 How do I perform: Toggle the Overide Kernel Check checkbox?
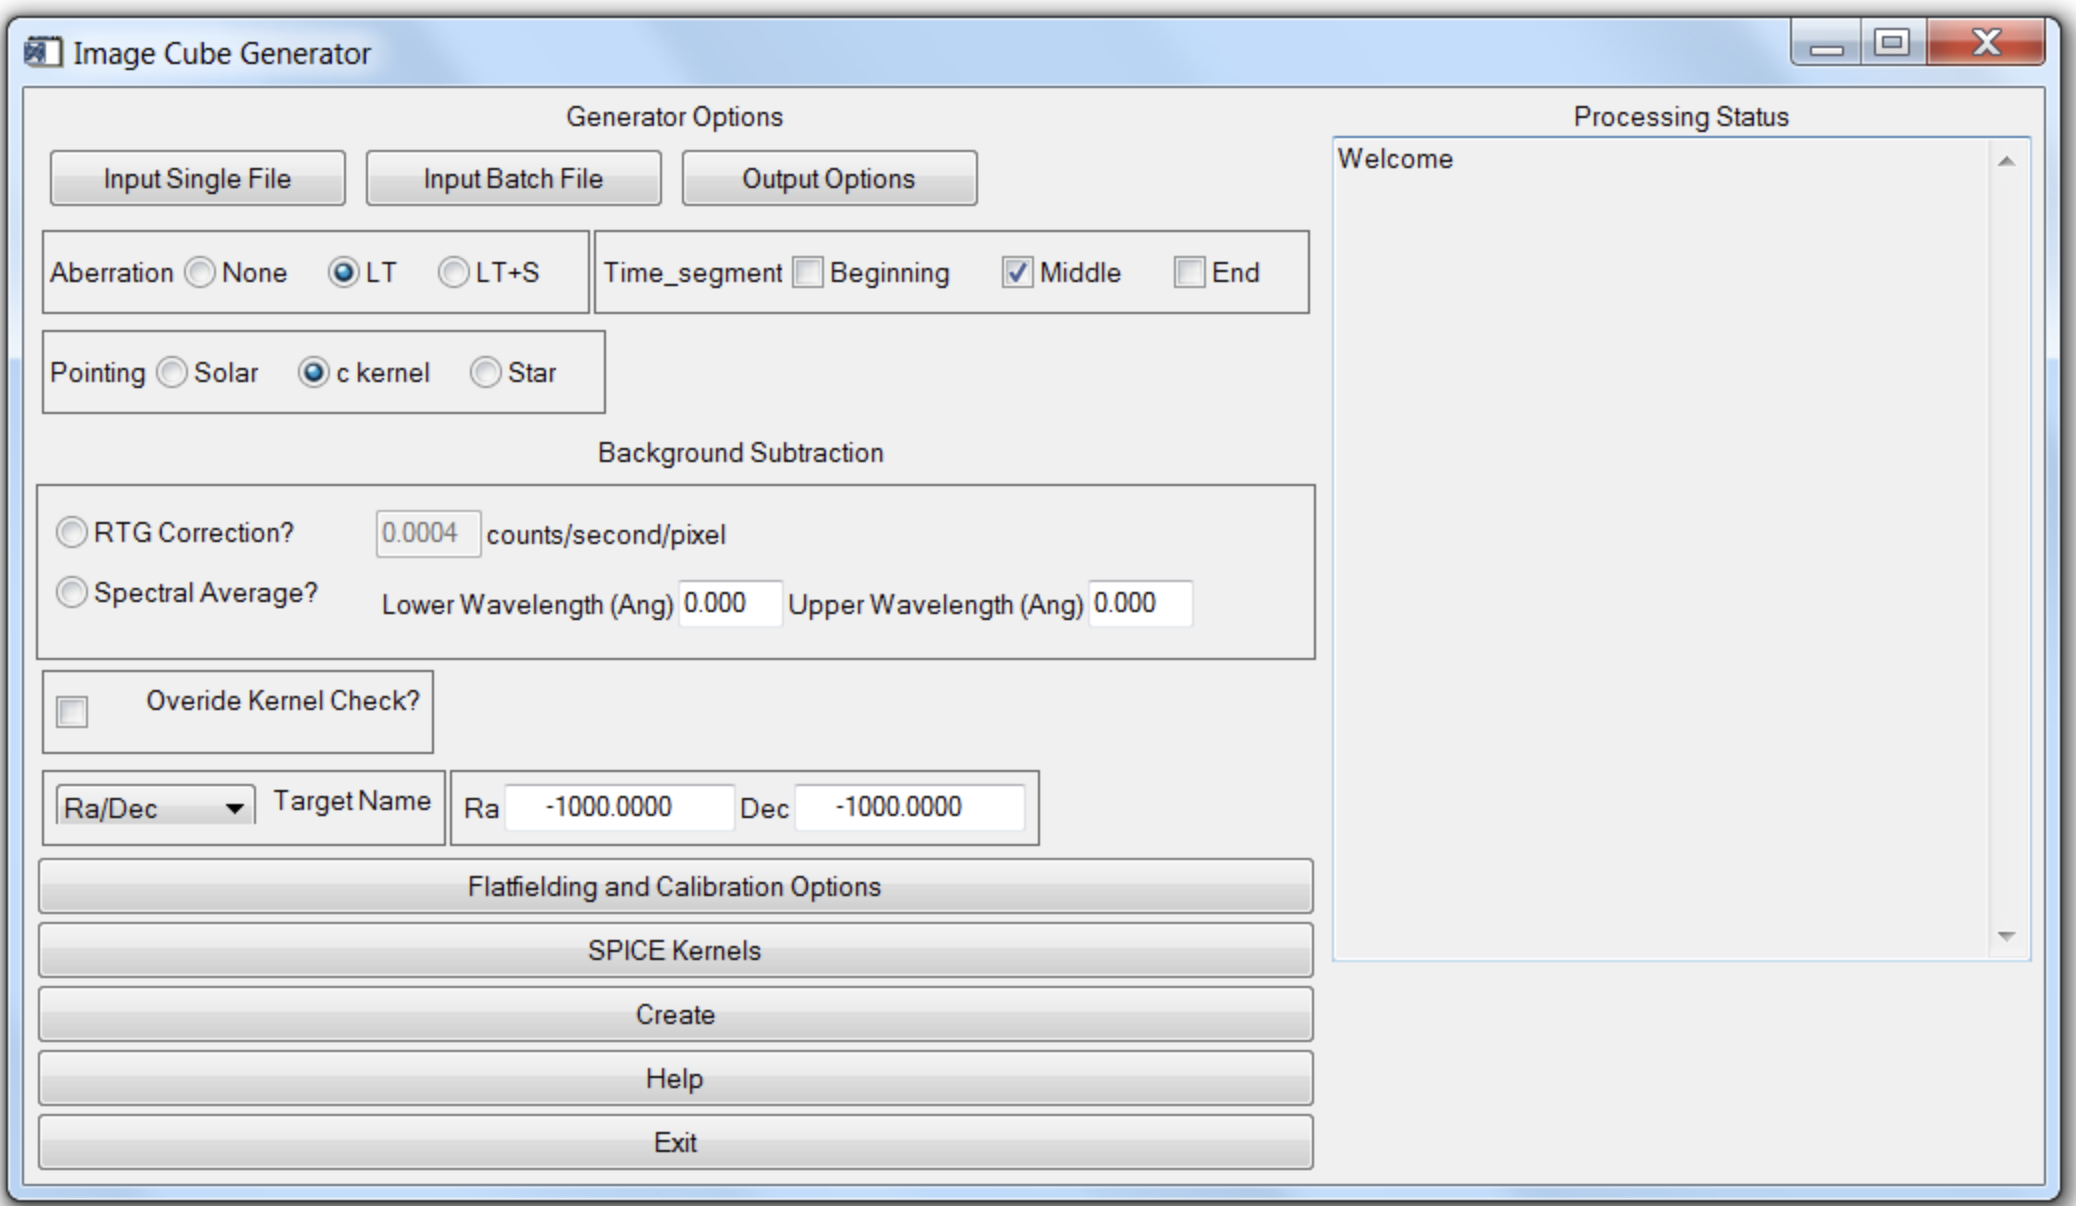(x=74, y=712)
